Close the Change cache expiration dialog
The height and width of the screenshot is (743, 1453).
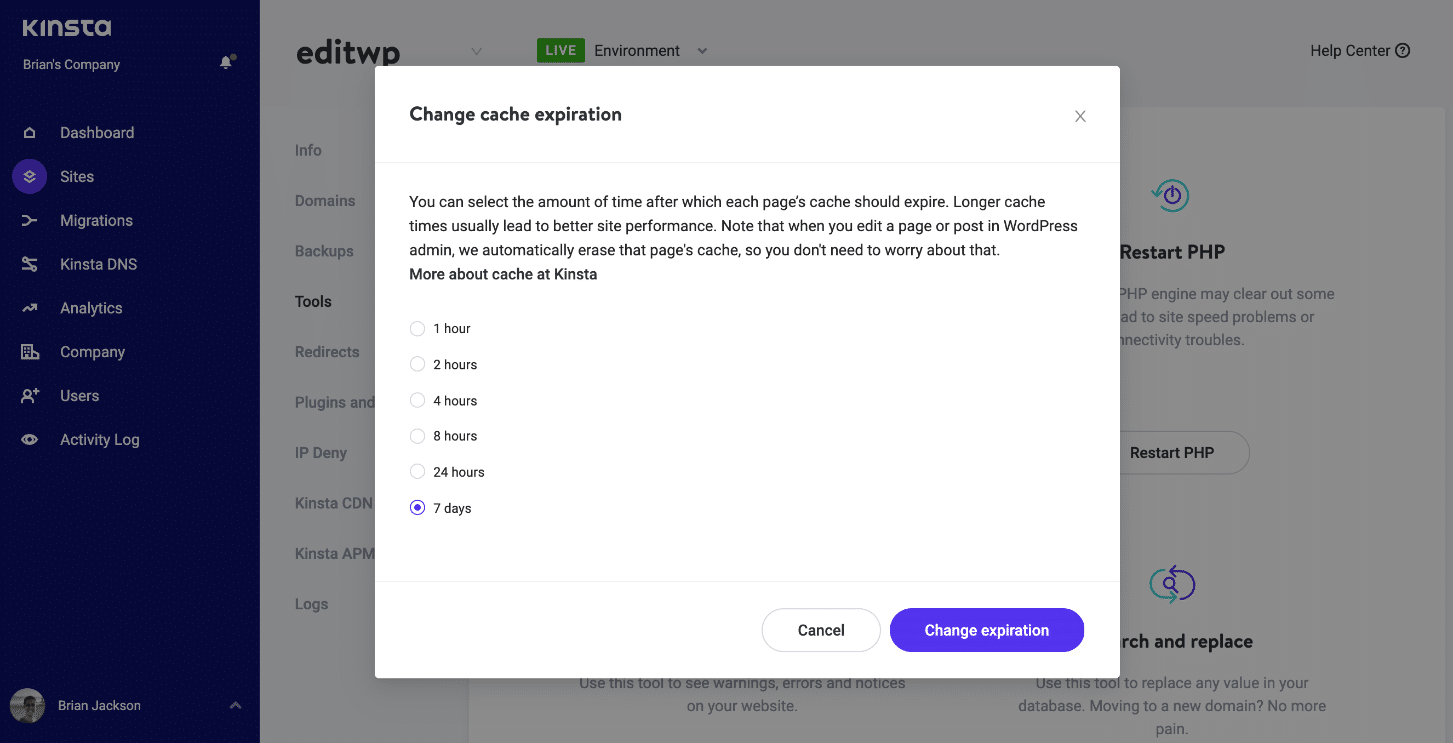(1080, 116)
